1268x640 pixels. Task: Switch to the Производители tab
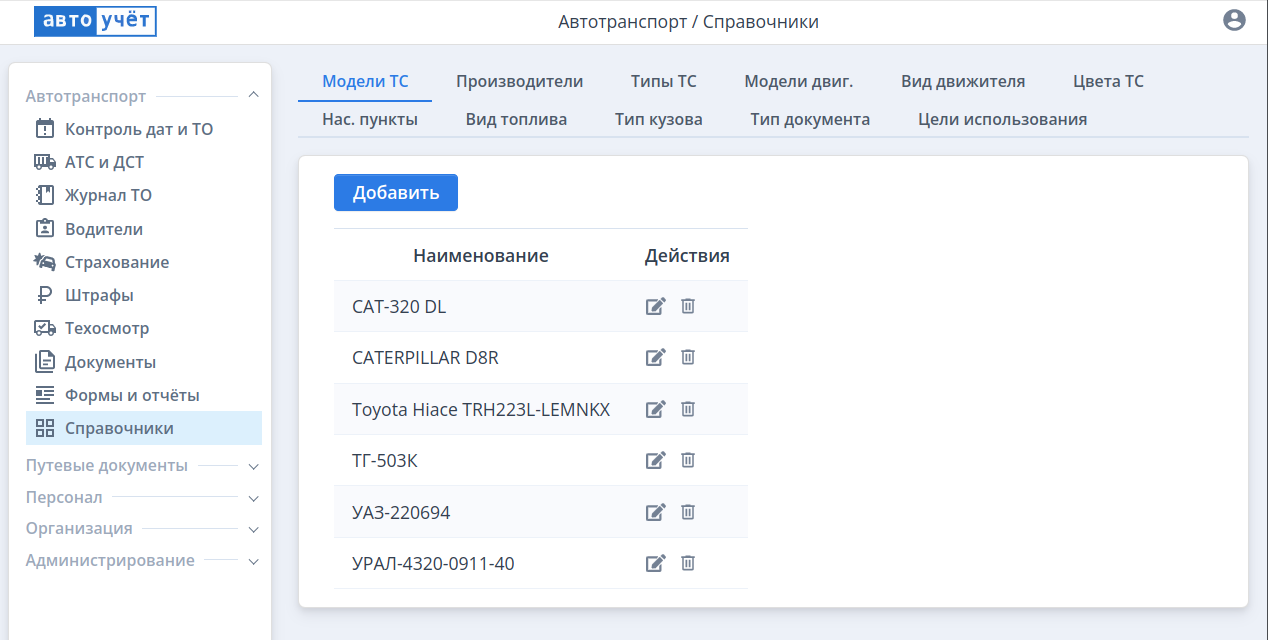pos(521,81)
